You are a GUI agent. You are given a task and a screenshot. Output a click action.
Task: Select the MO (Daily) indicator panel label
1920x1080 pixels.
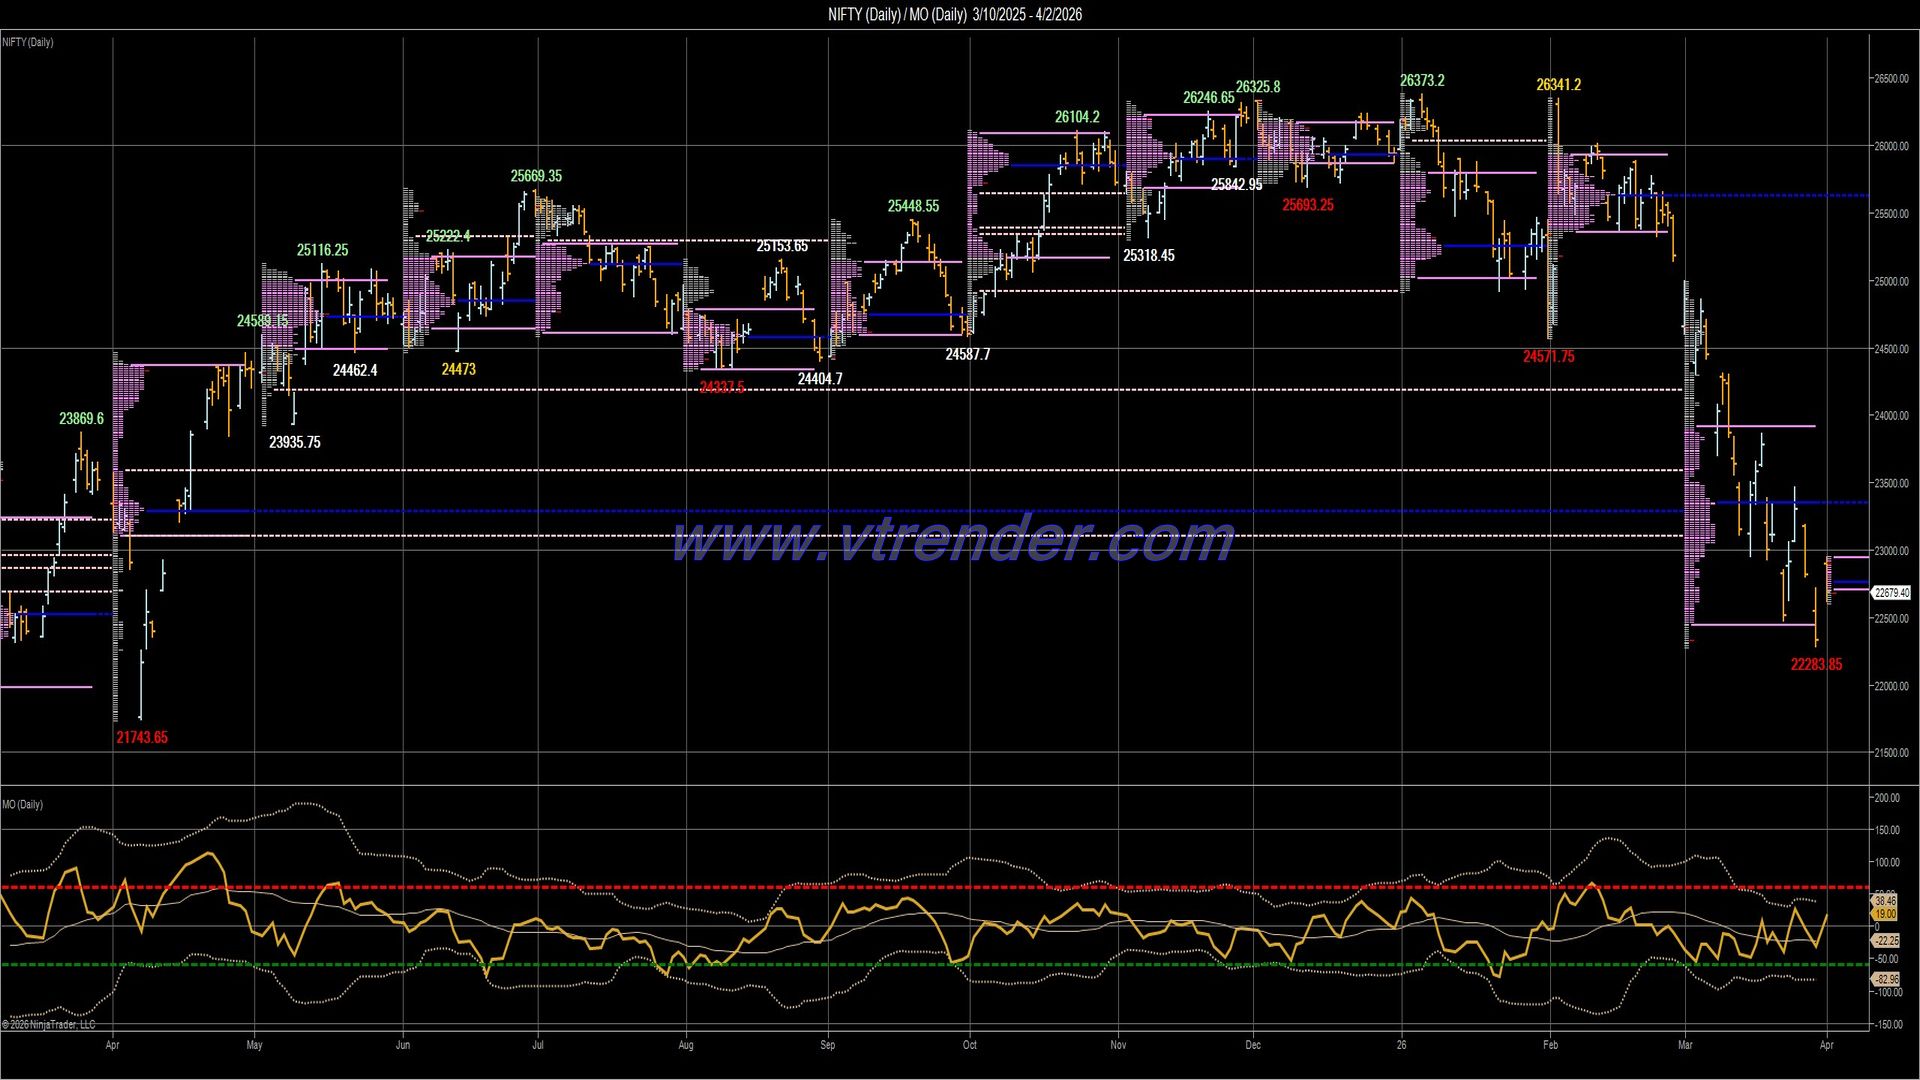point(22,803)
